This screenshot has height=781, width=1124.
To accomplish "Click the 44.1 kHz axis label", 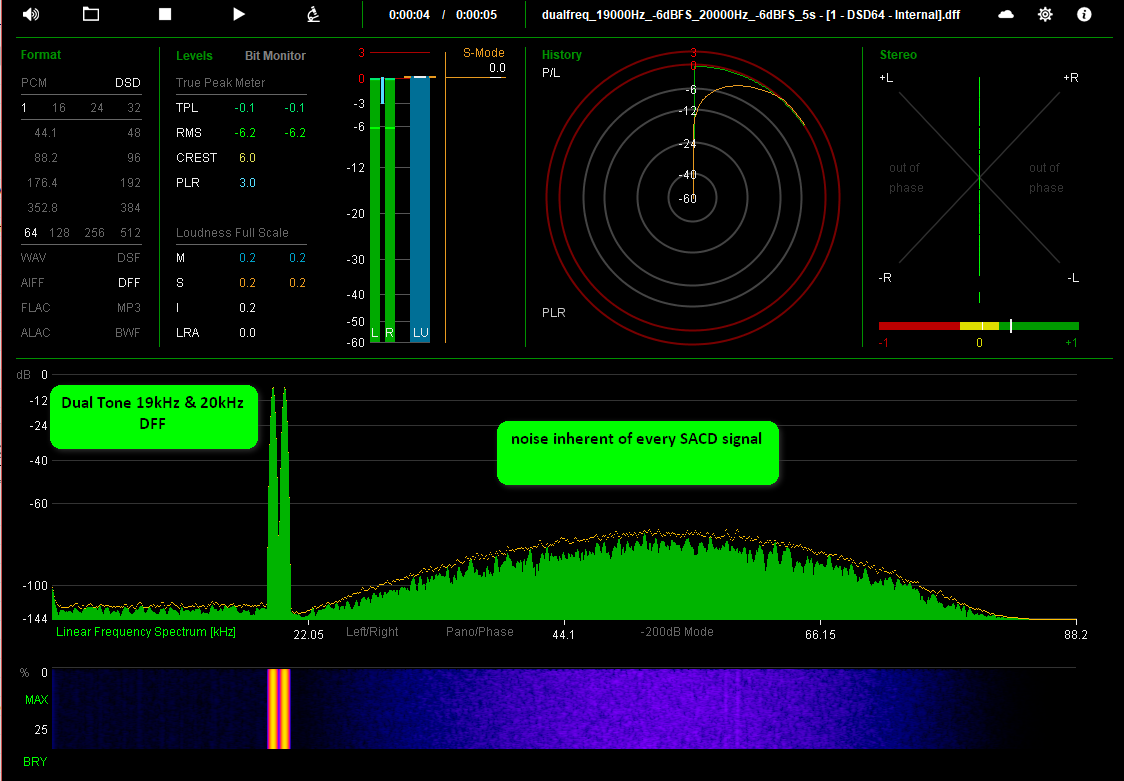I will (x=563, y=634).
